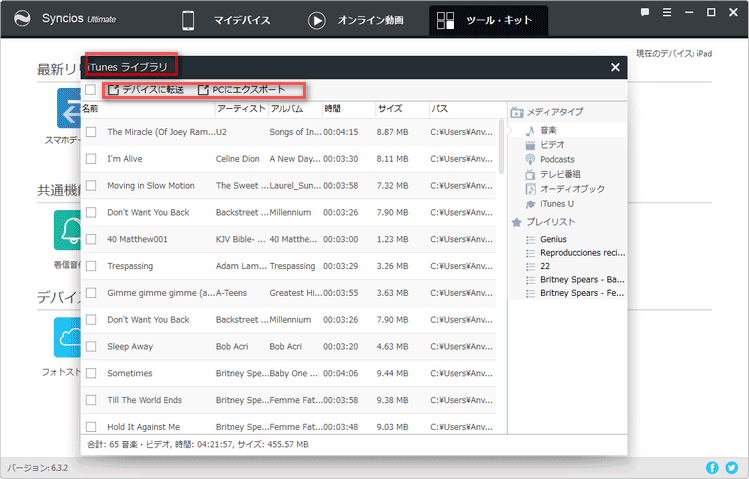The width and height of the screenshot is (749, 479).
Task: Check the box for Trespassing
Action: point(91,266)
